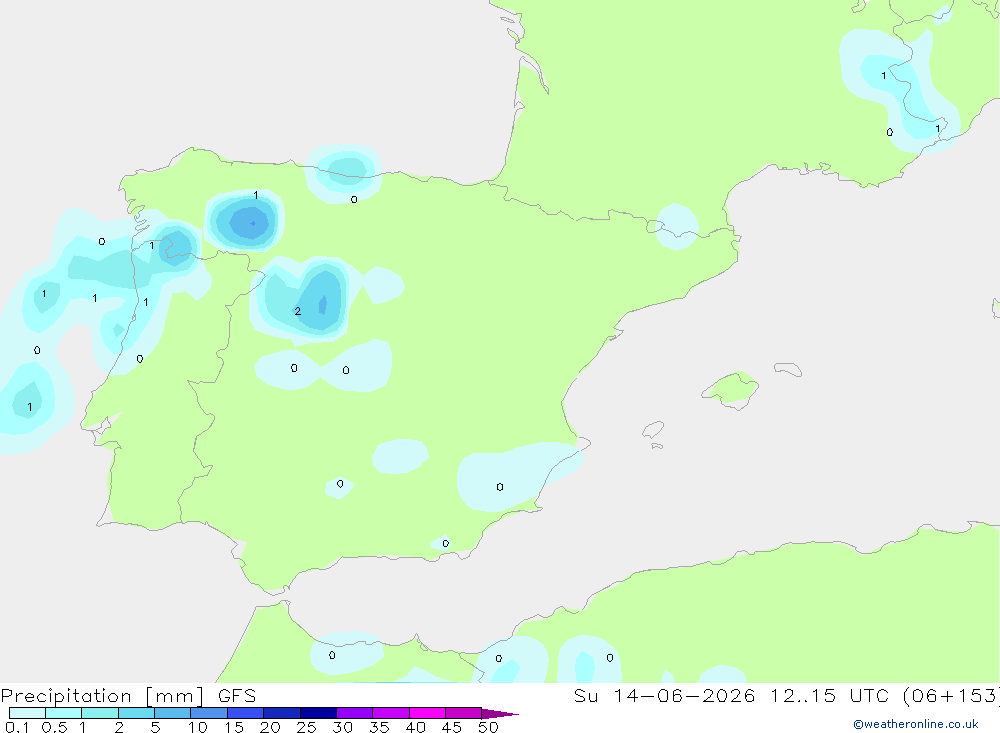Click the 15–20 mm blue legend swatch
This screenshot has height=733, width=1000.
[x=245, y=713]
